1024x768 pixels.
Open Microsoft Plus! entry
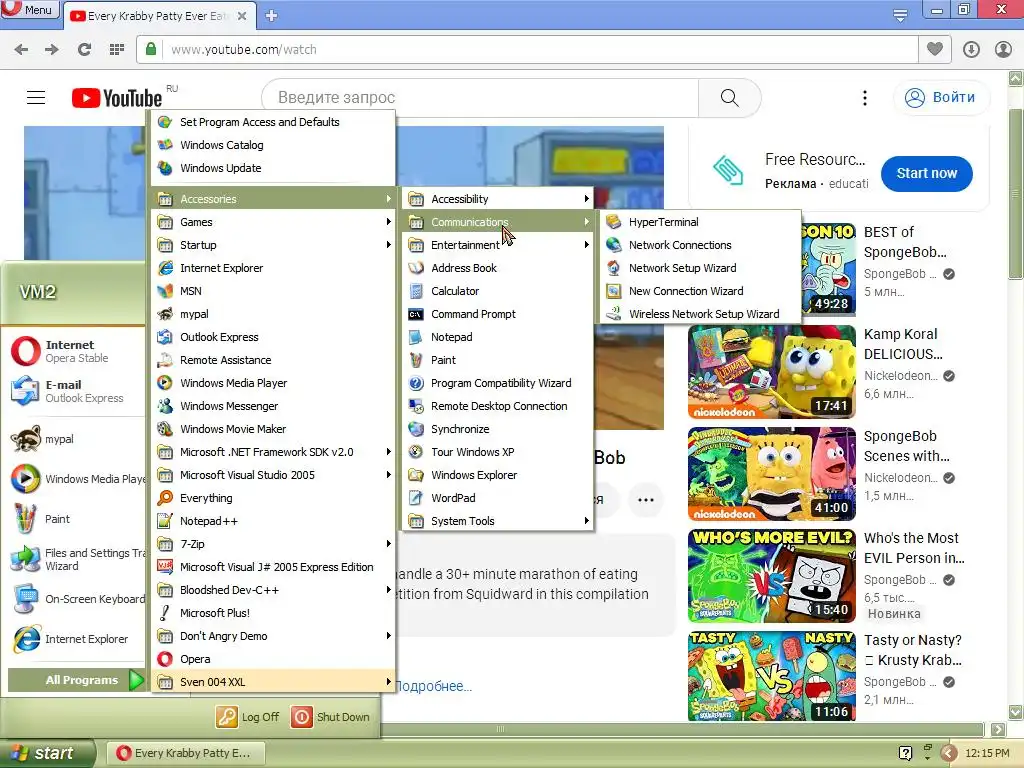point(274,613)
